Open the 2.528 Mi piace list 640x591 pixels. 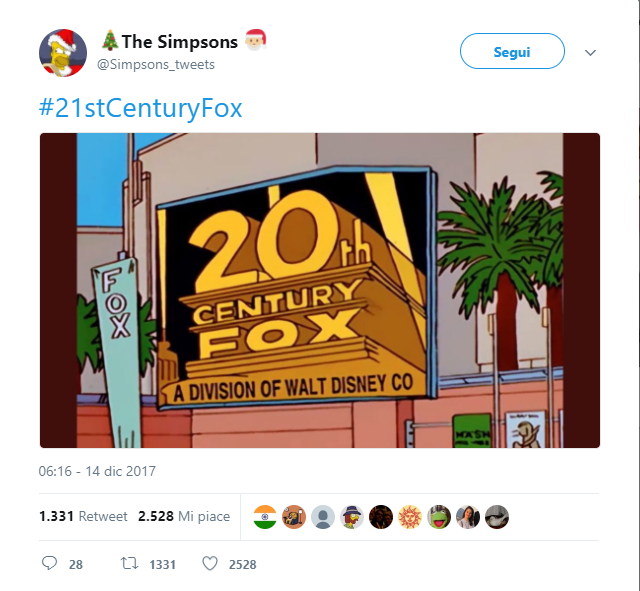[184, 516]
